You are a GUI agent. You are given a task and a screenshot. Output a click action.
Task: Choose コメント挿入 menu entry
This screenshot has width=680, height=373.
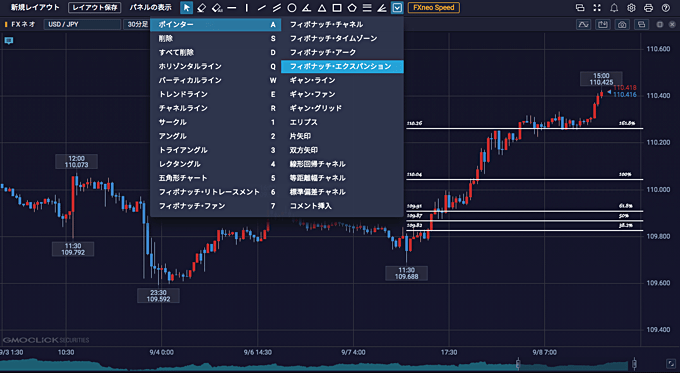click(x=342, y=206)
